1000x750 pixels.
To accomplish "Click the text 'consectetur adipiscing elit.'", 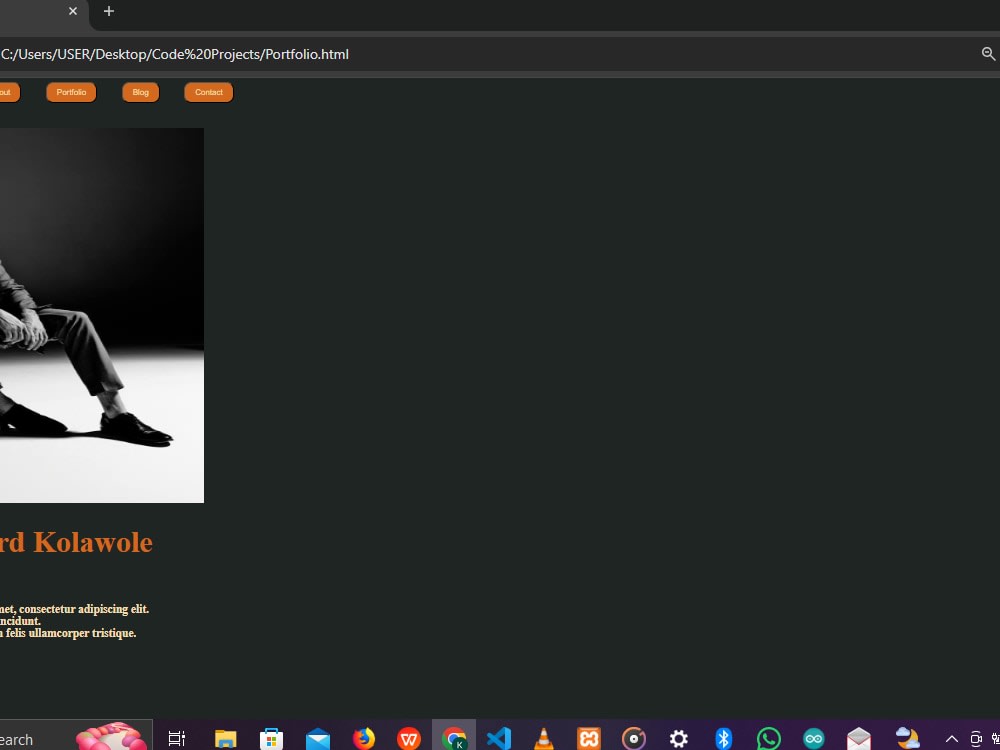I will click(x=84, y=609).
